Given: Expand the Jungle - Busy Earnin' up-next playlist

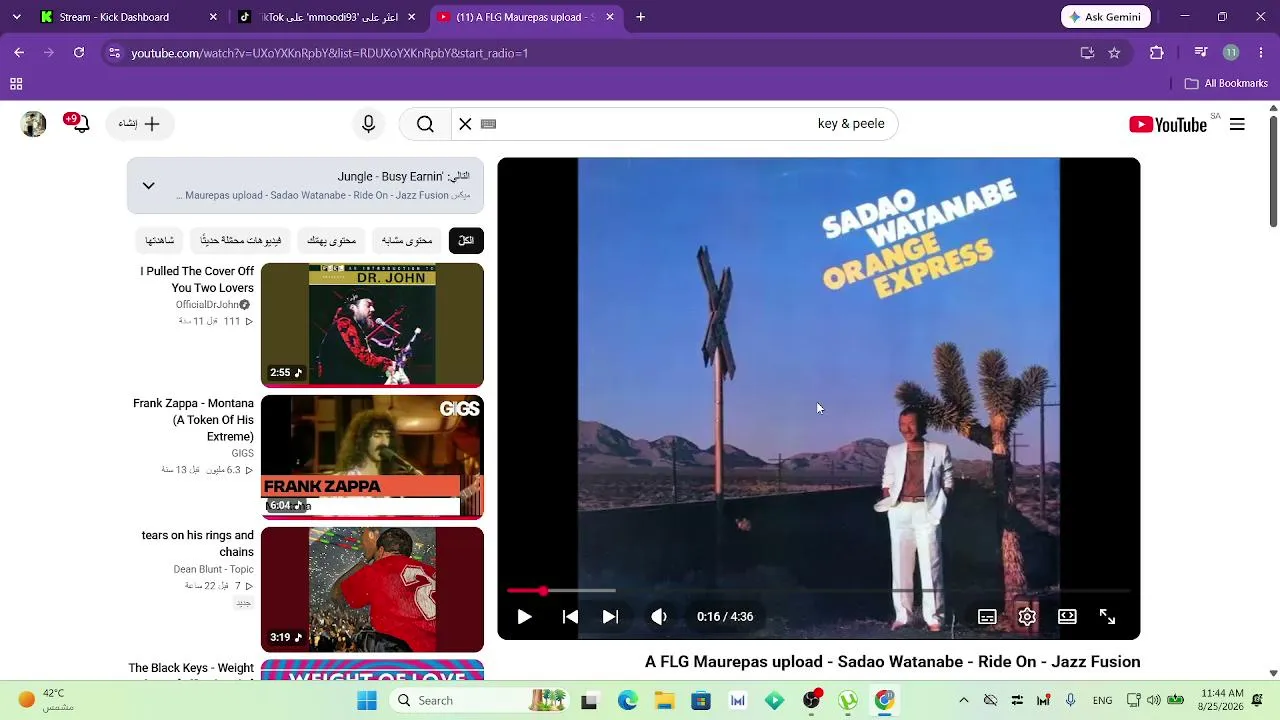Looking at the screenshot, I should pyautogui.click(x=148, y=185).
